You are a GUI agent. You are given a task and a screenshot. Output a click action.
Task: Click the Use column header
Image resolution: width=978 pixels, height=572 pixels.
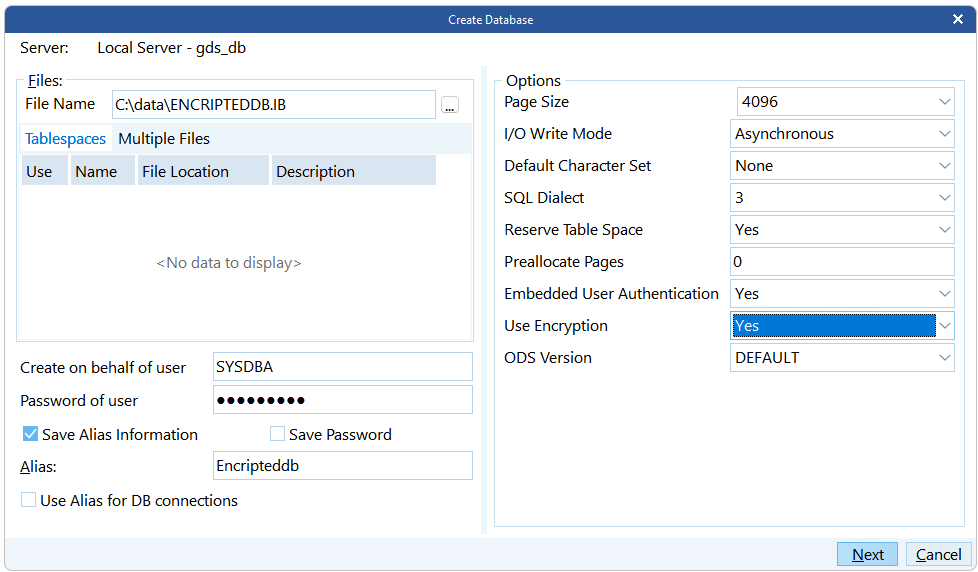tap(44, 171)
